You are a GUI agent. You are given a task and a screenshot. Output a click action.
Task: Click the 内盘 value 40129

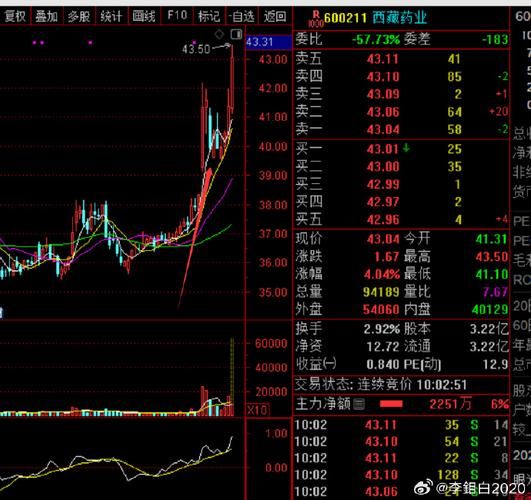click(490, 310)
